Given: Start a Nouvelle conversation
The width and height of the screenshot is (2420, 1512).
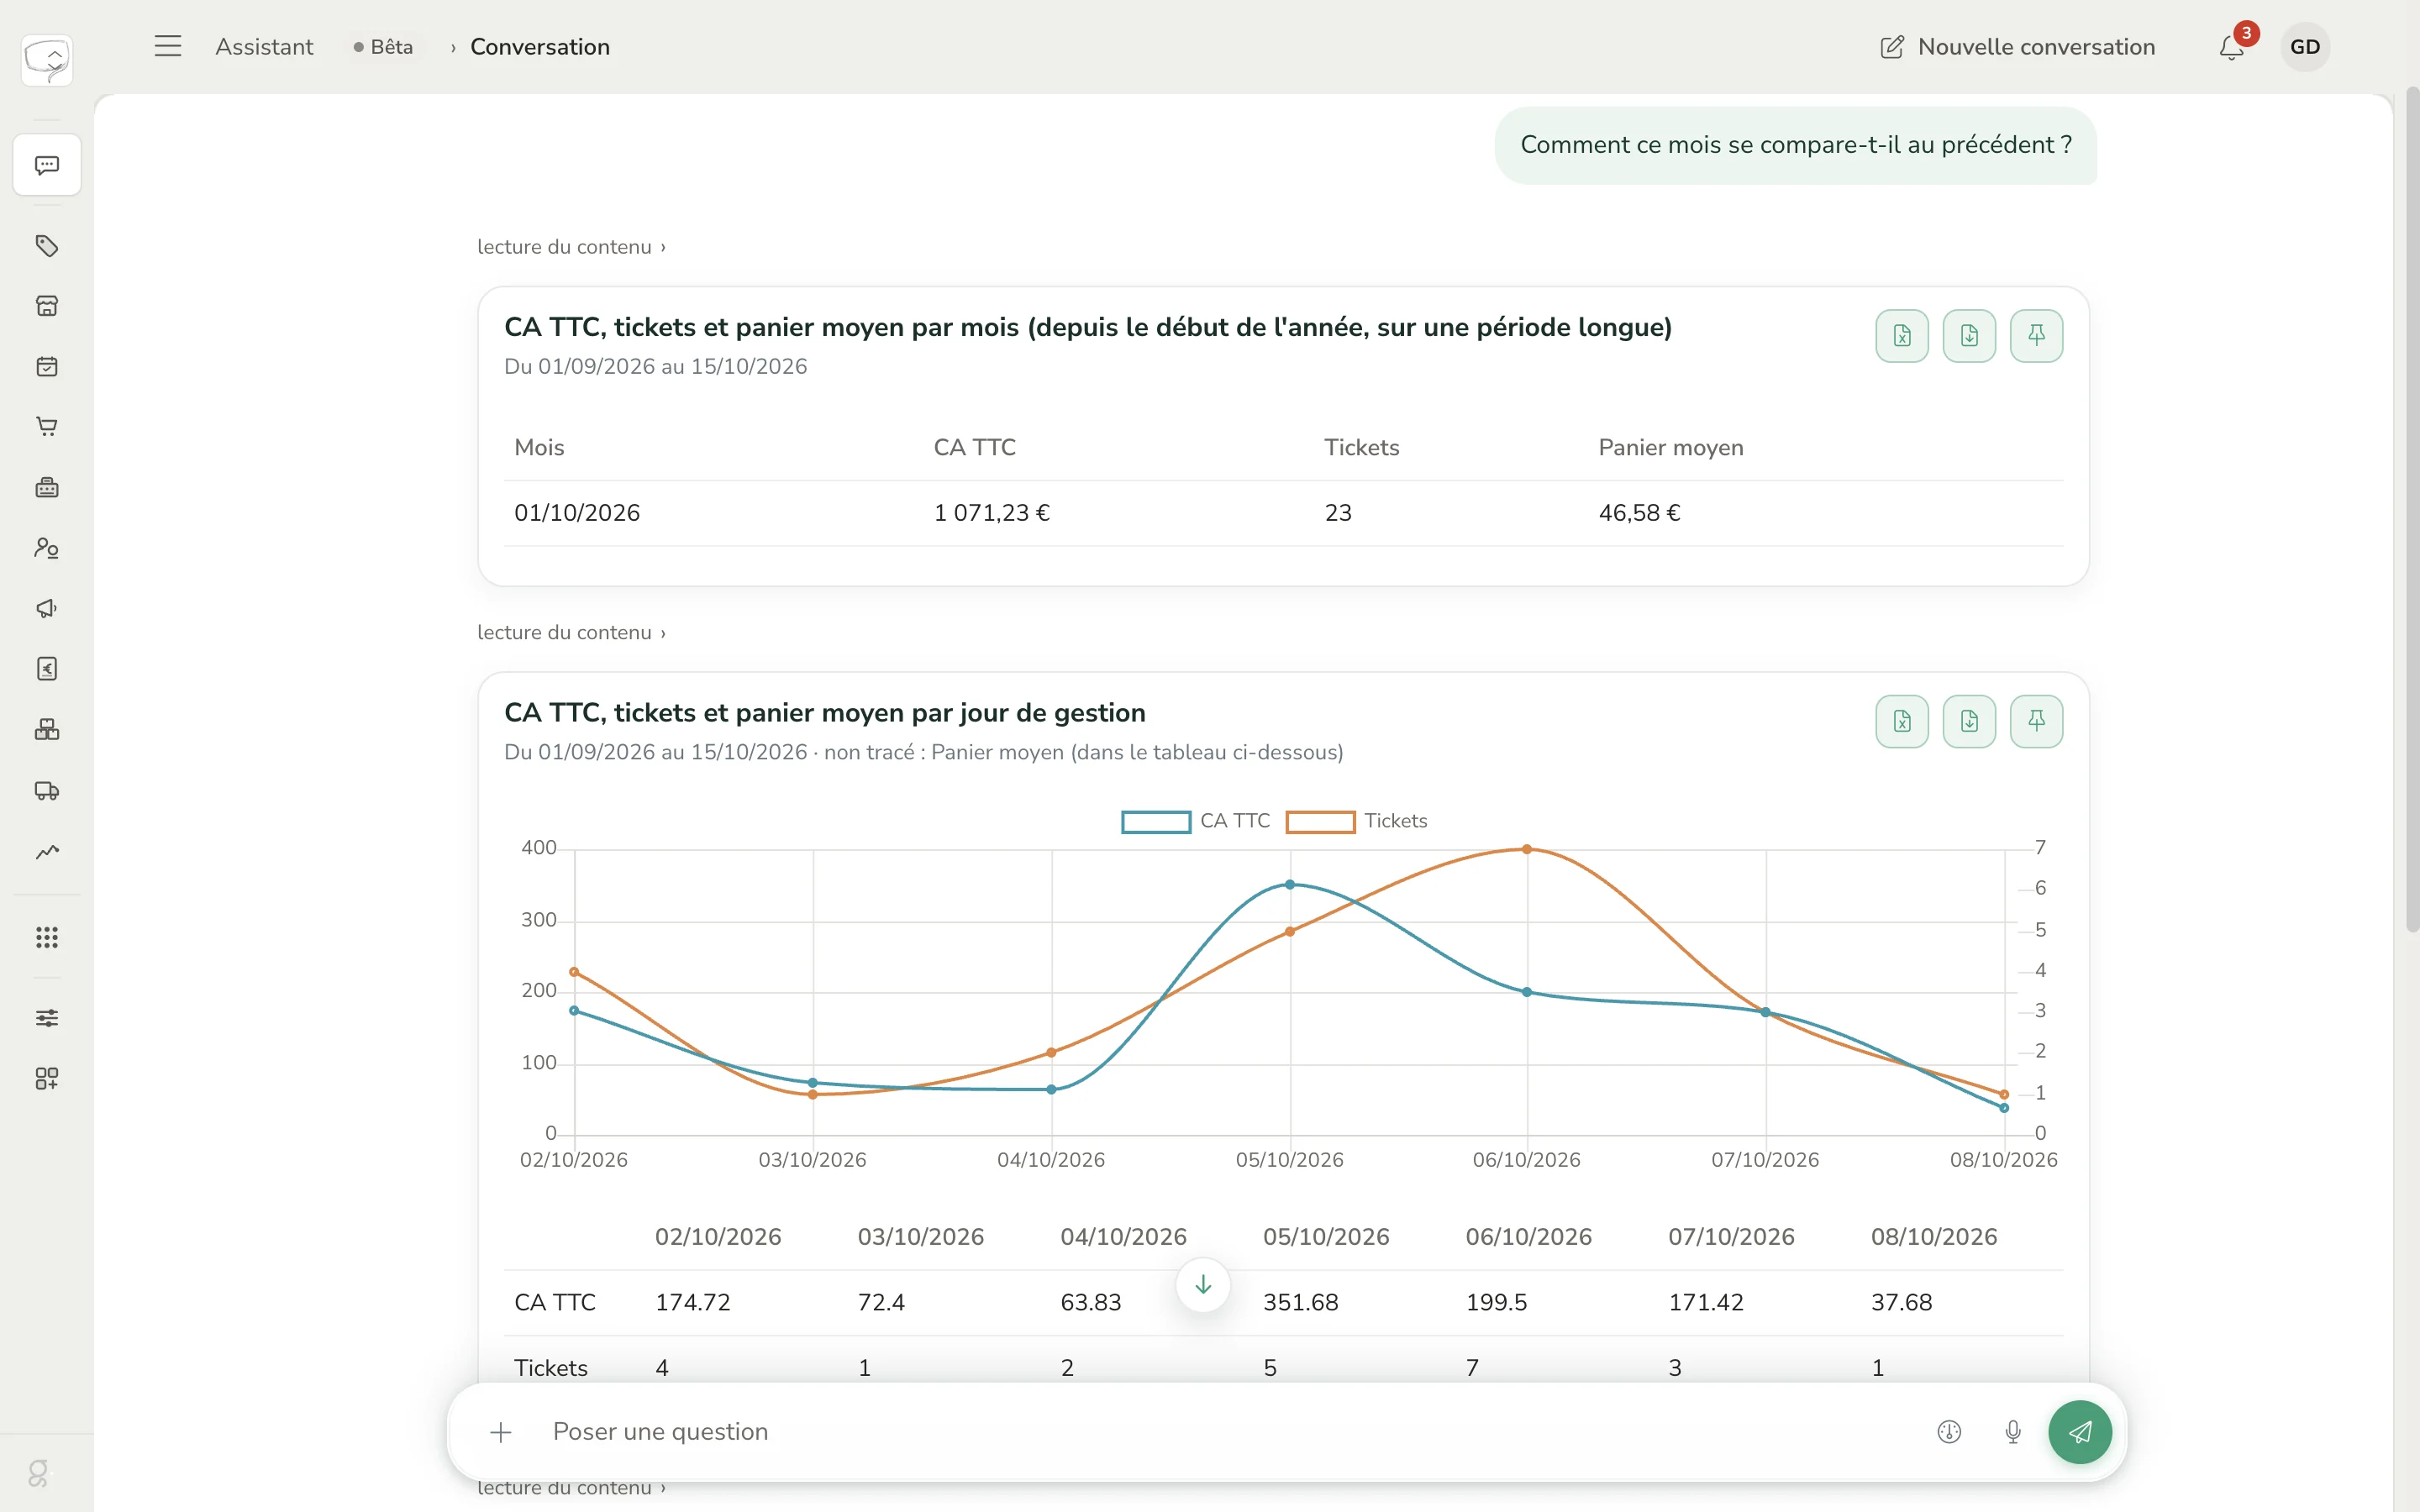Looking at the screenshot, I should [2018, 47].
